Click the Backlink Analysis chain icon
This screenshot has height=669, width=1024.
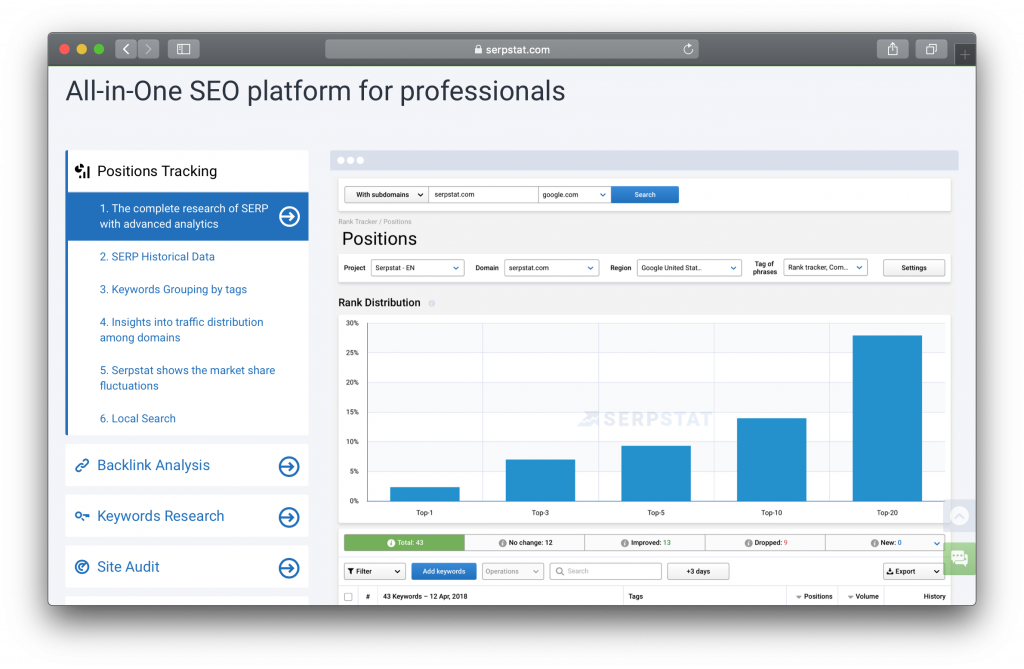pyautogui.click(x=82, y=465)
